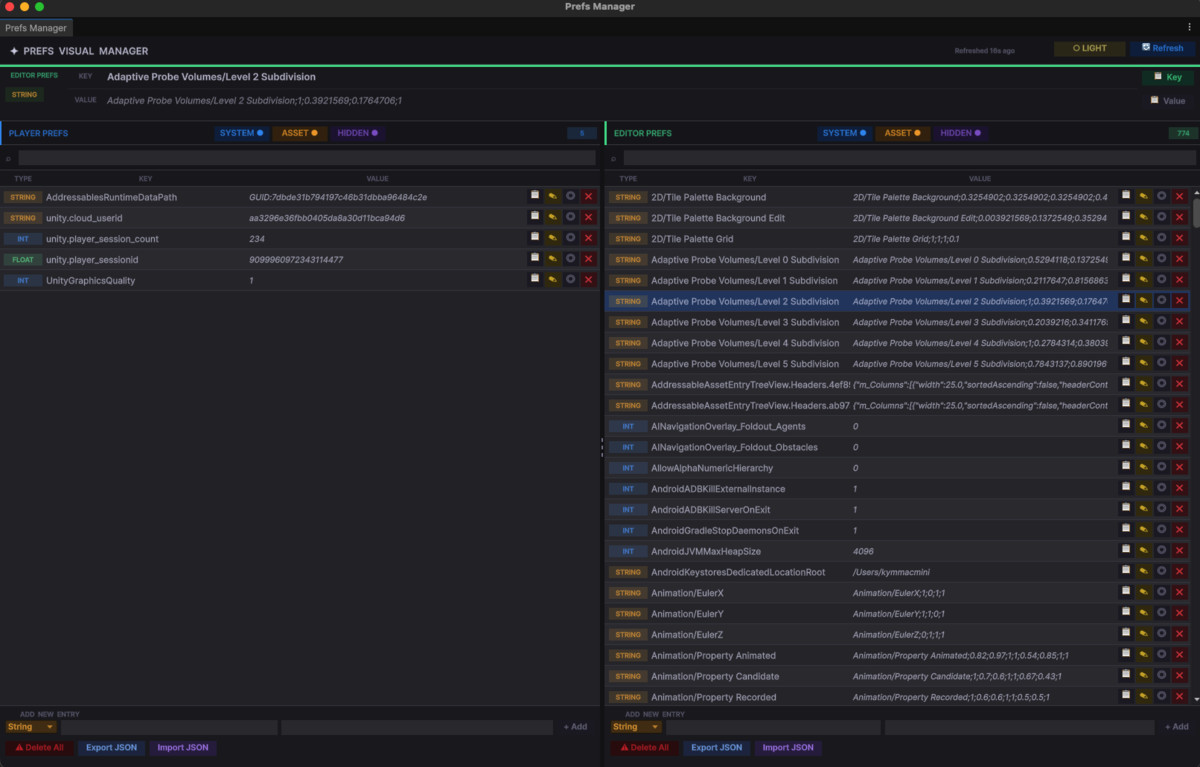Viewport: 1200px width, 767px height.
Task: Click the circle icon on the Level 0 Subdivision row
Action: pos(1162,259)
